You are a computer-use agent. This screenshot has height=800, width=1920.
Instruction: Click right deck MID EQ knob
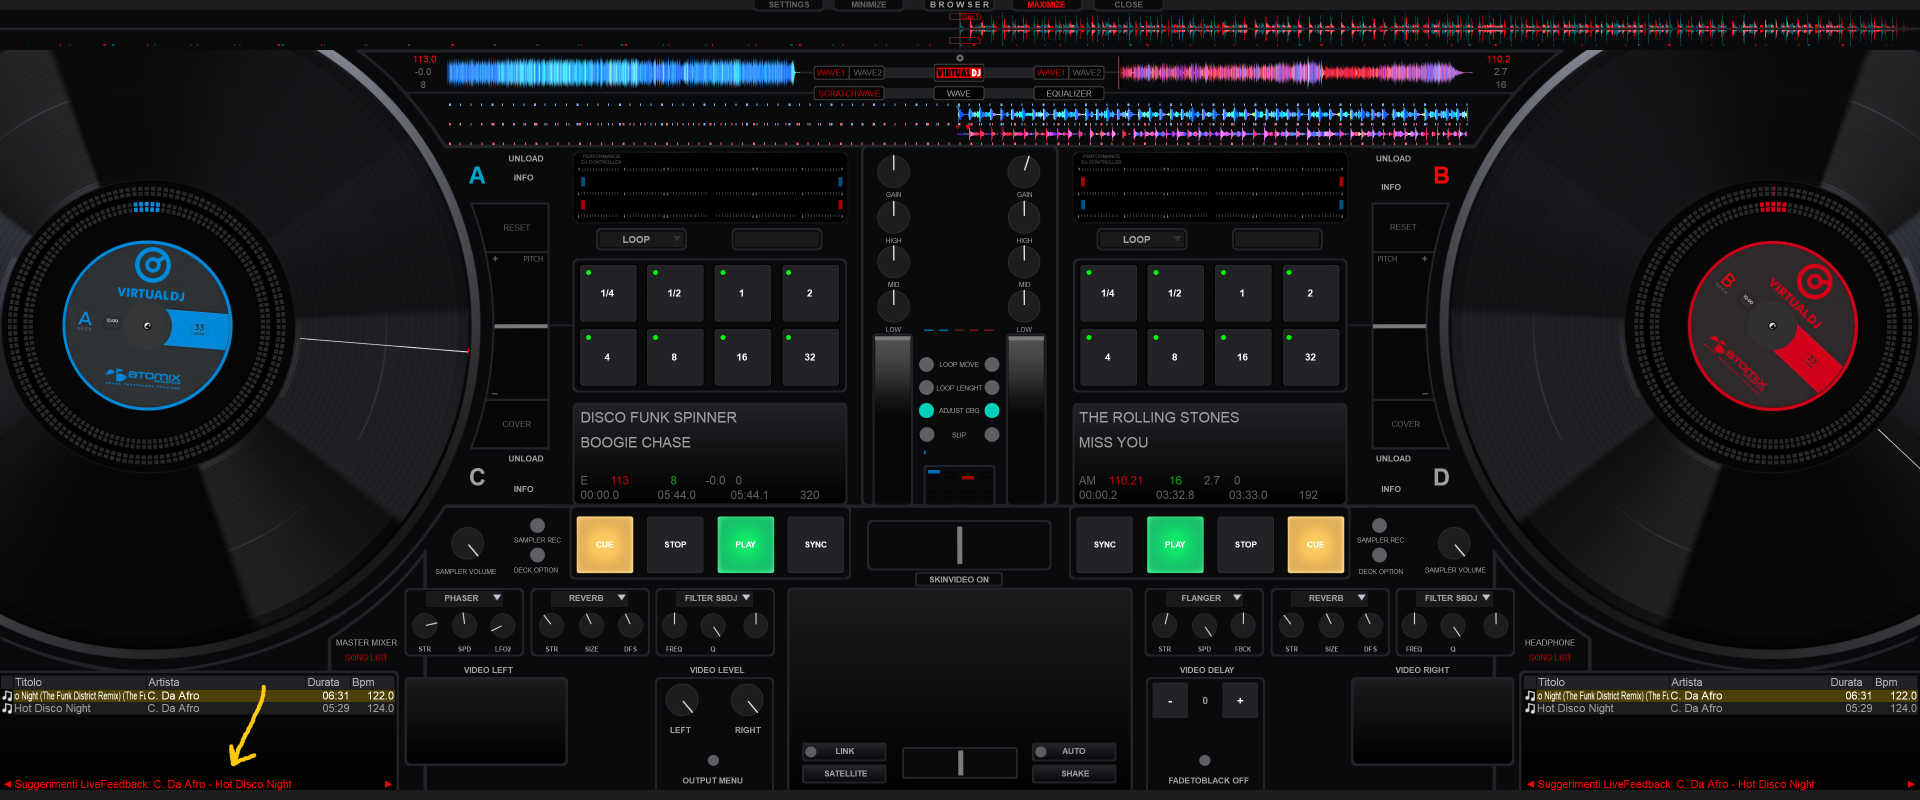pyautogui.click(x=1024, y=261)
